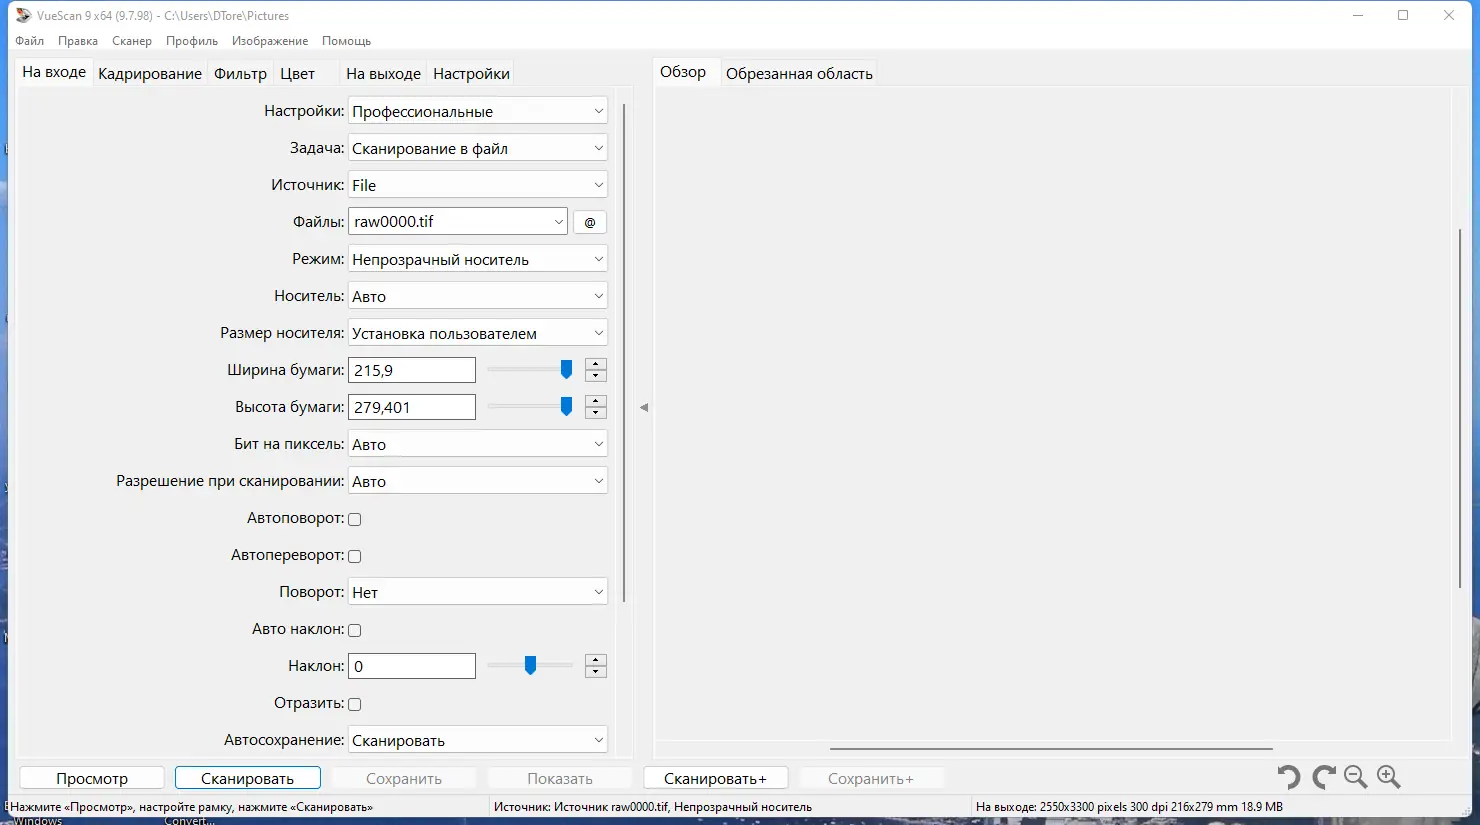Click the Файлы filename field raw0000.tif
1480x825 pixels.
pyautogui.click(x=450, y=222)
